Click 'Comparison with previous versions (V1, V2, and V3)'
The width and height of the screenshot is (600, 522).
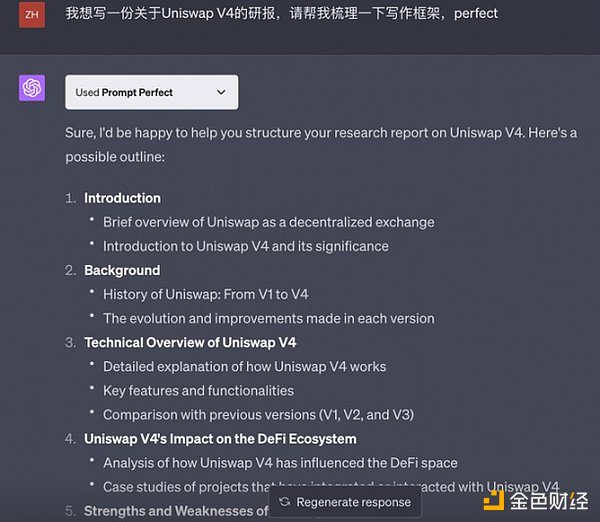point(259,415)
